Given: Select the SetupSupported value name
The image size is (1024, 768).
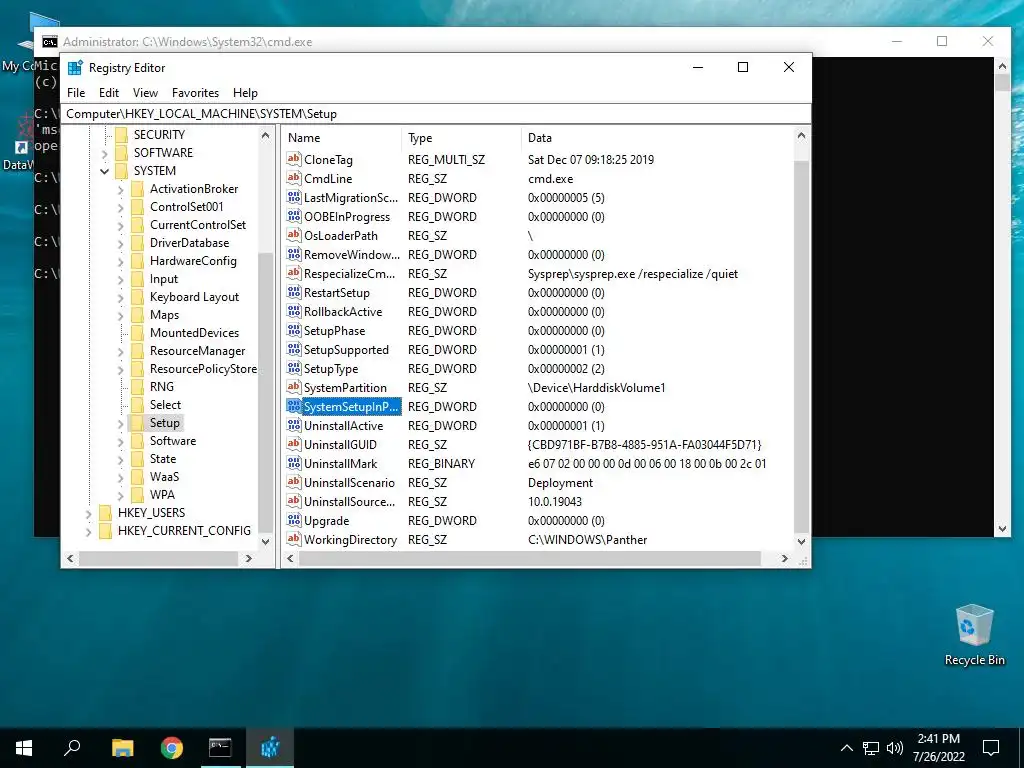Looking at the screenshot, I should (x=346, y=349).
